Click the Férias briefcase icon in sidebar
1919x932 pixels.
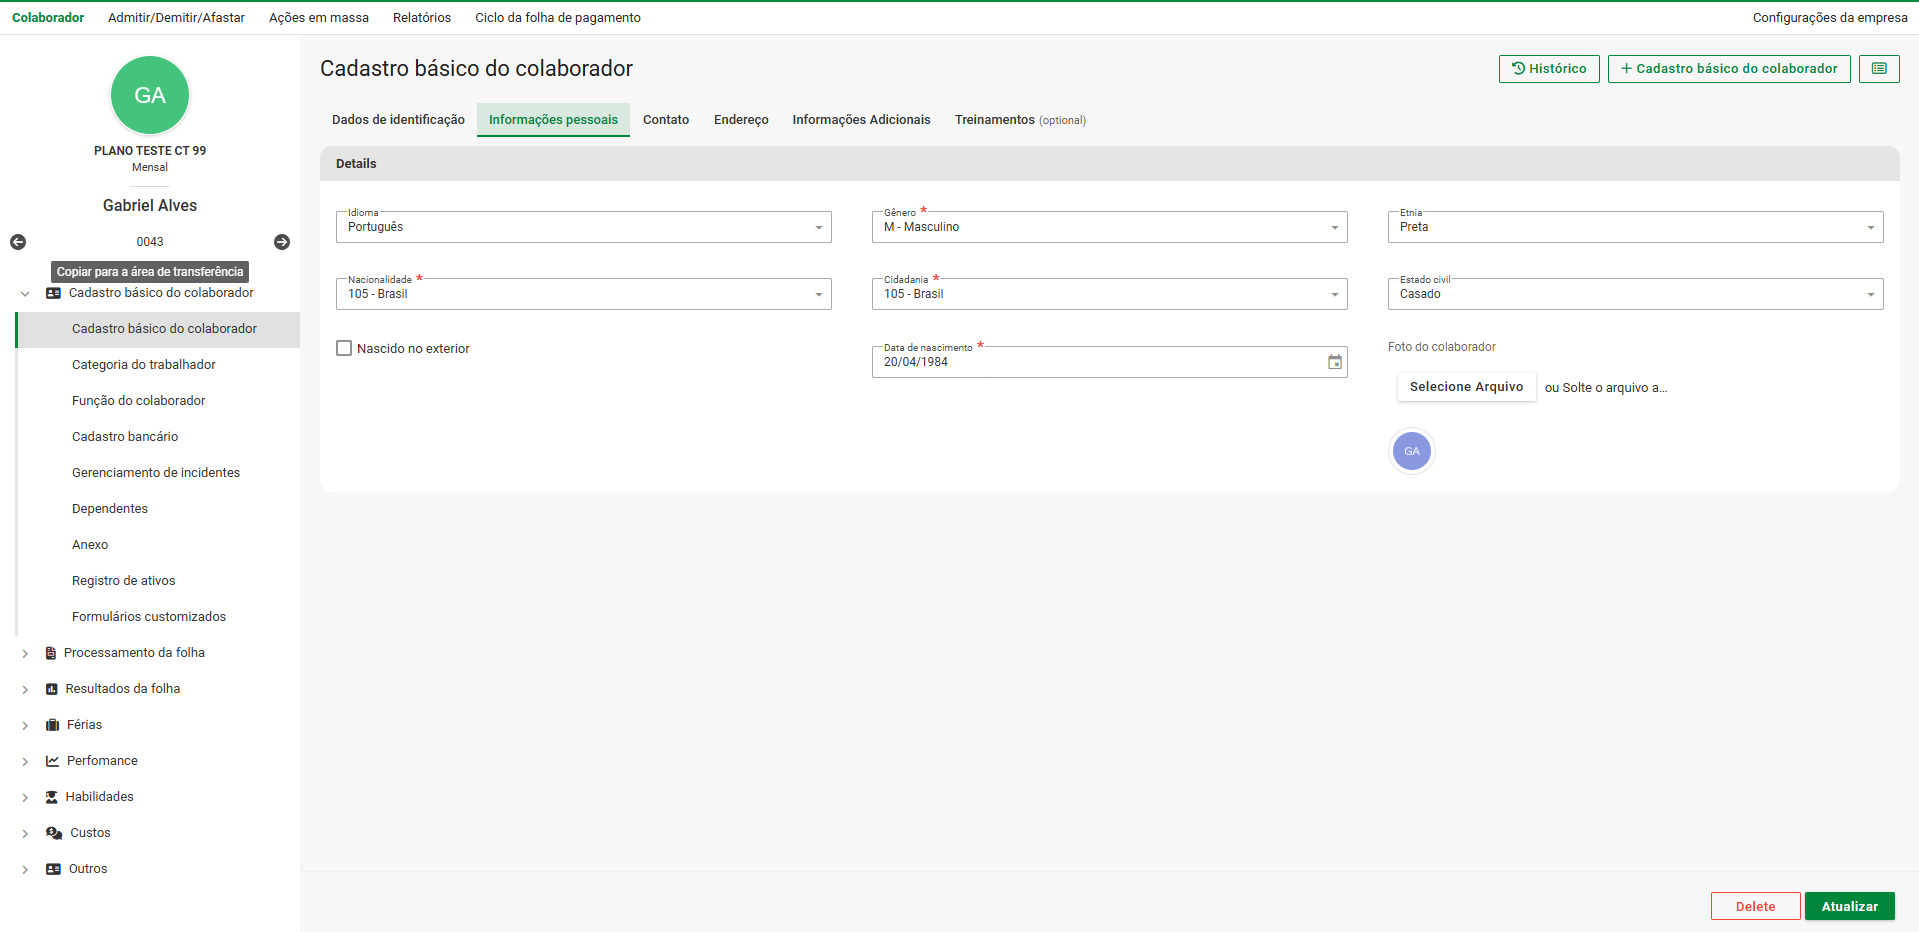coord(53,725)
